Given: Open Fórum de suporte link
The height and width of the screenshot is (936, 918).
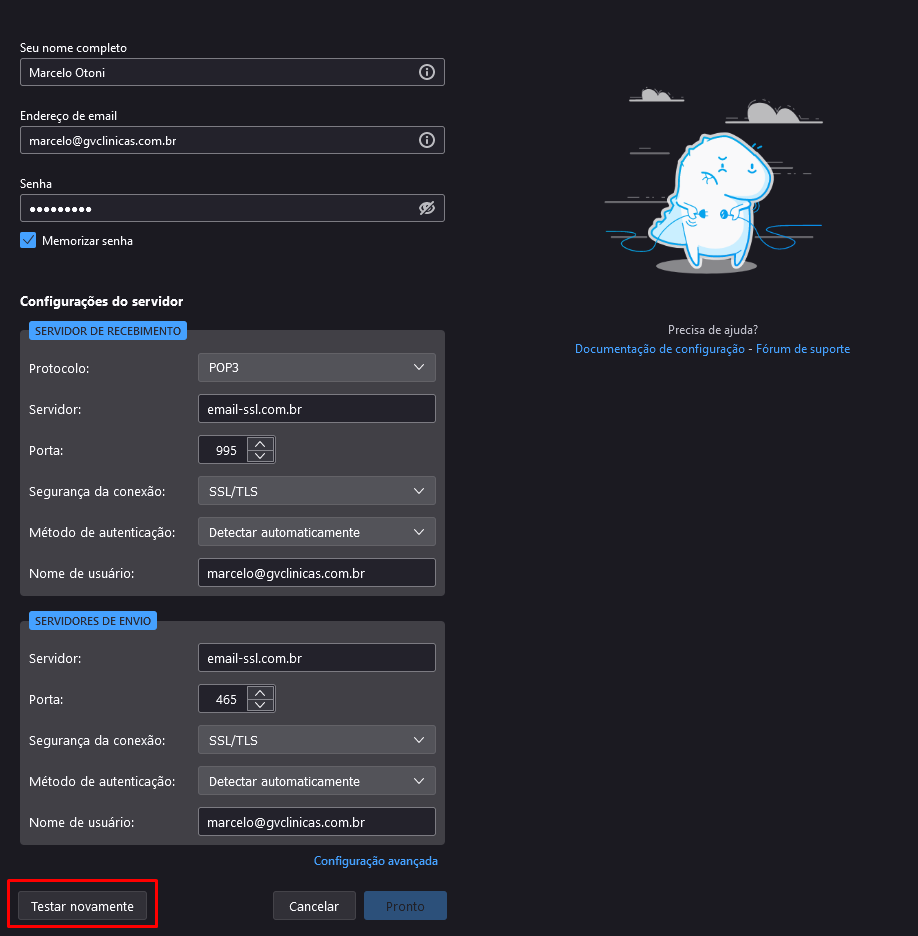Looking at the screenshot, I should pyautogui.click(x=803, y=349).
